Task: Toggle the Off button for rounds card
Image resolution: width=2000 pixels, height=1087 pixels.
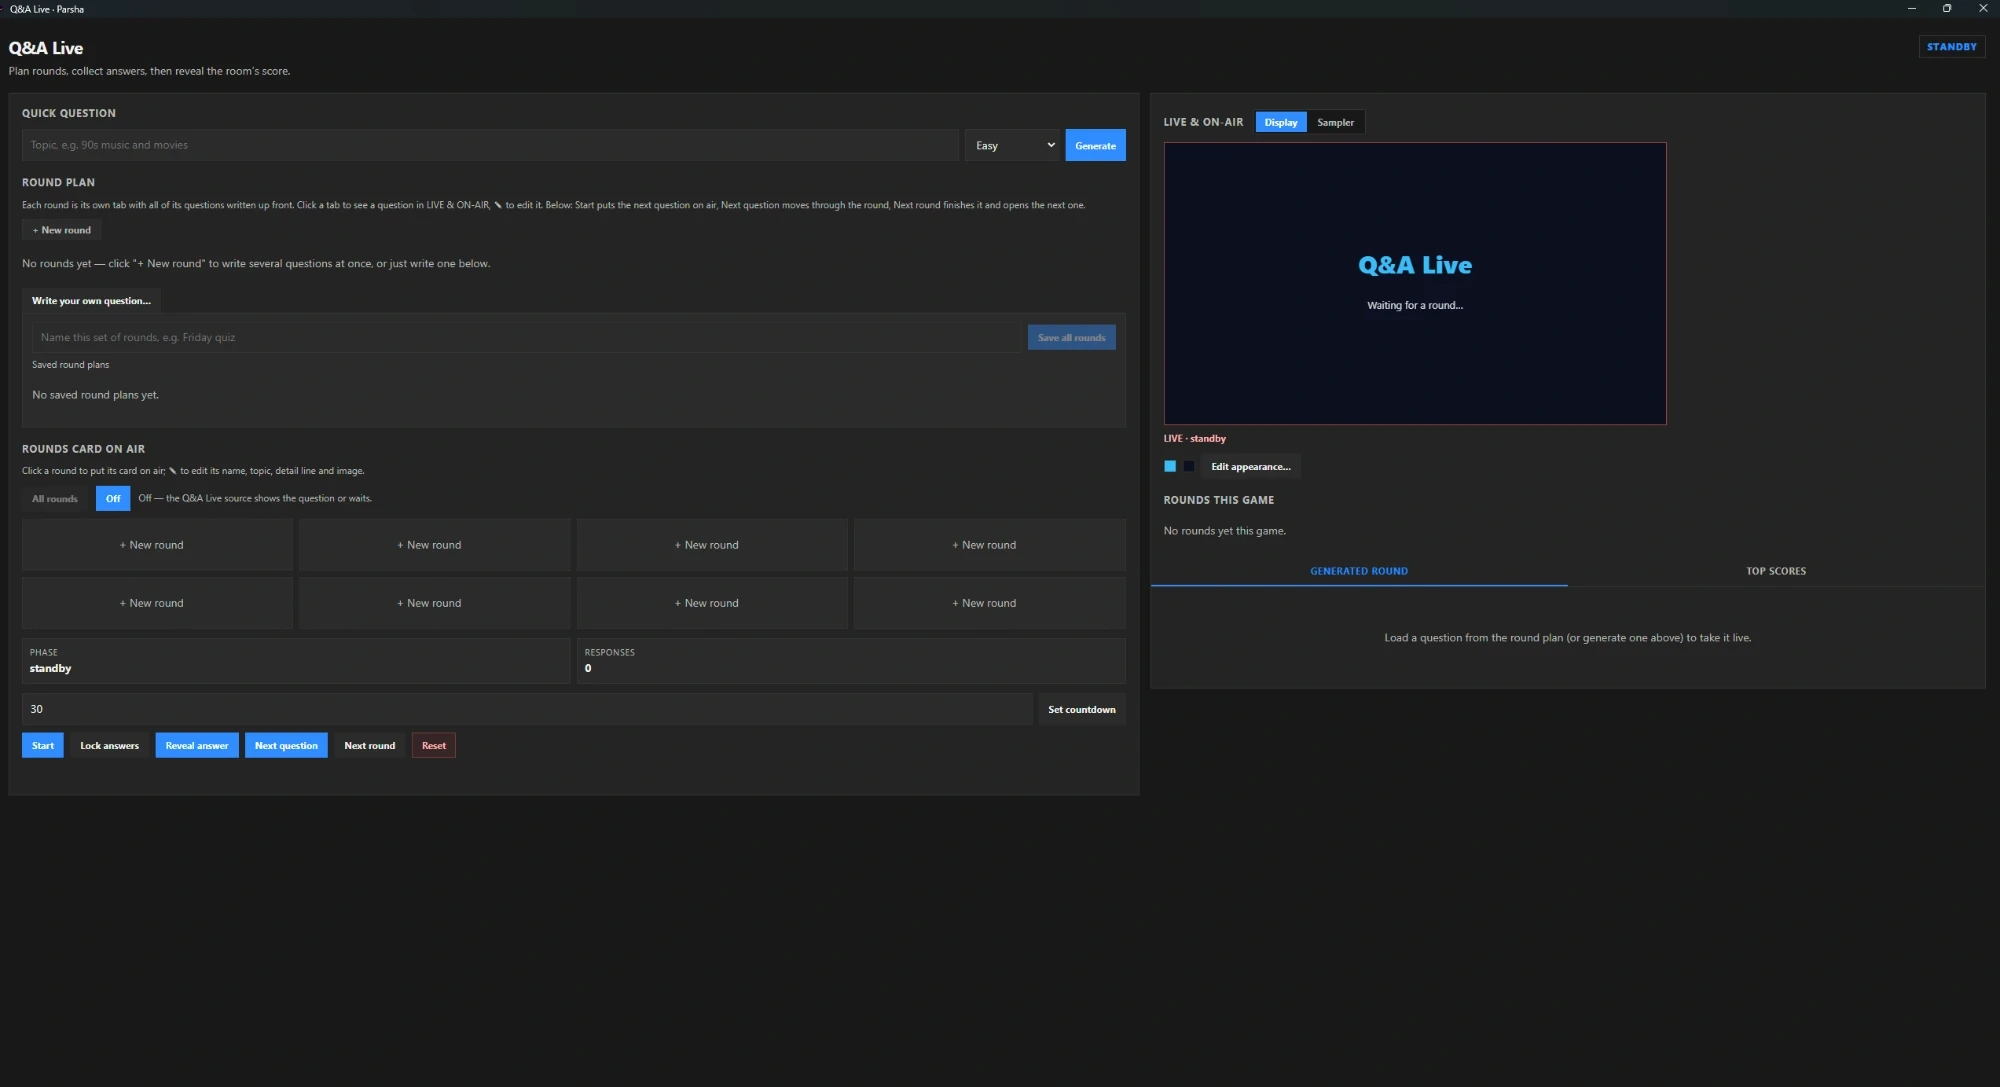Action: [113, 498]
